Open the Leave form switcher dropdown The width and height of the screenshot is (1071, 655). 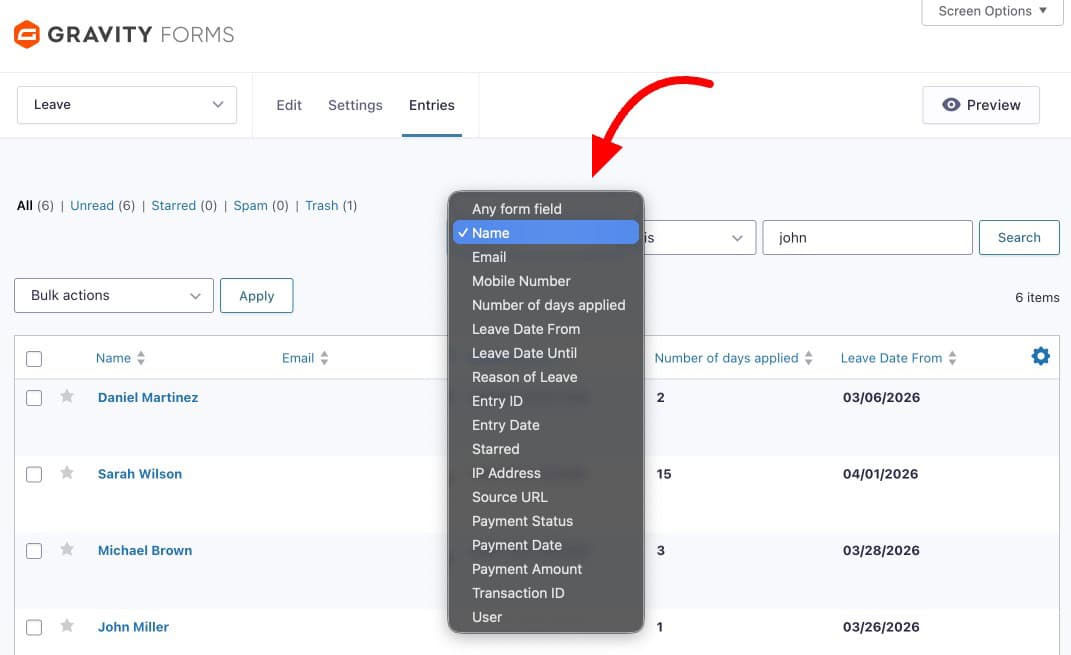(x=127, y=104)
